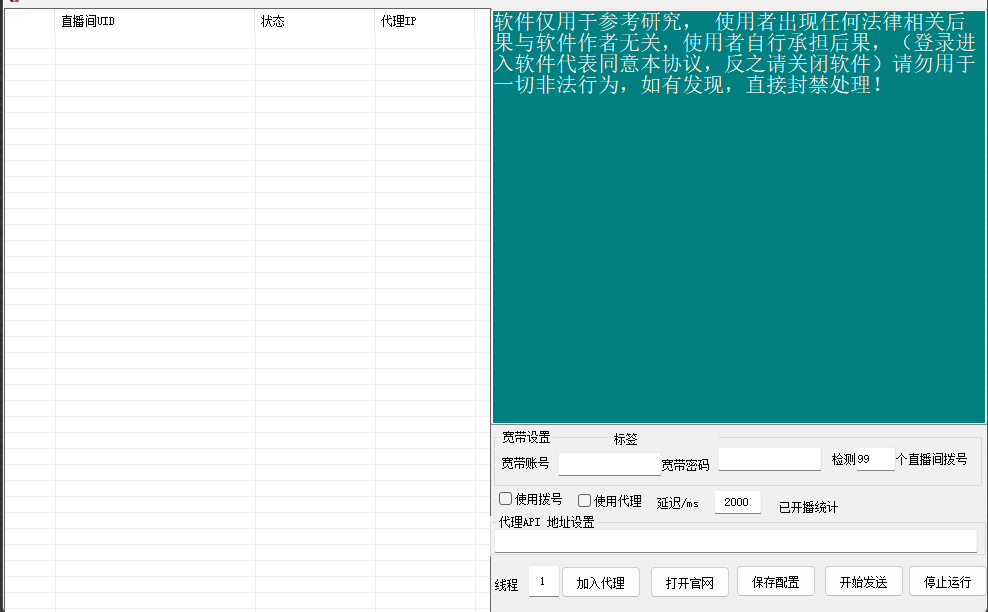This screenshot has height=612, width=988.
Task: Click the 标签 label
Action: [x=625, y=439]
